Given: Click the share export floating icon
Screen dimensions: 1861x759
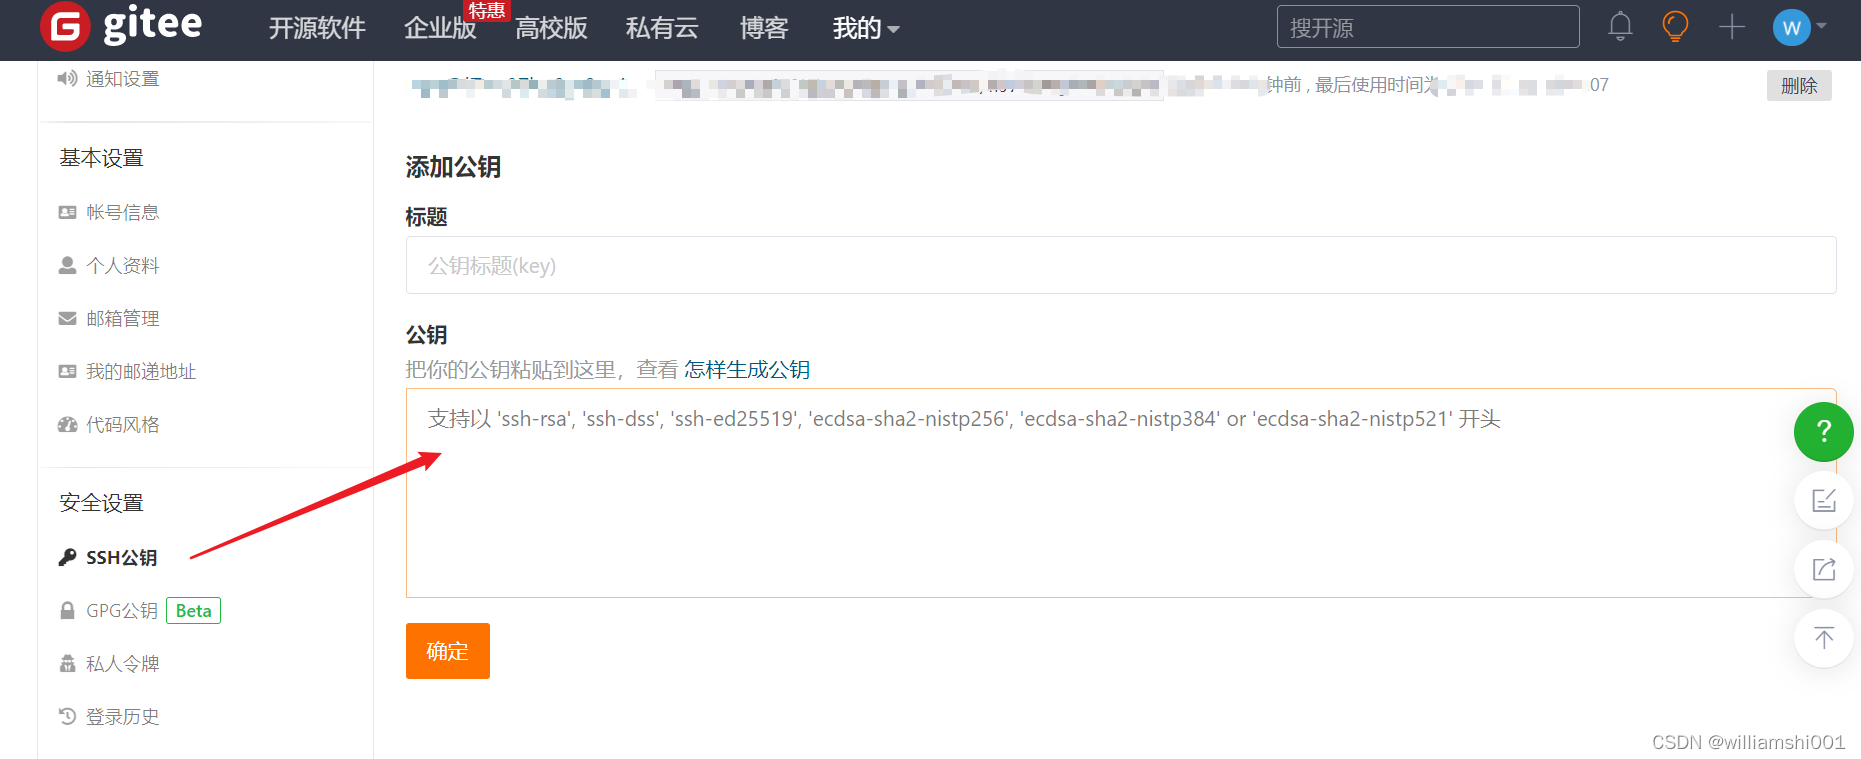Looking at the screenshot, I should point(1823,570).
